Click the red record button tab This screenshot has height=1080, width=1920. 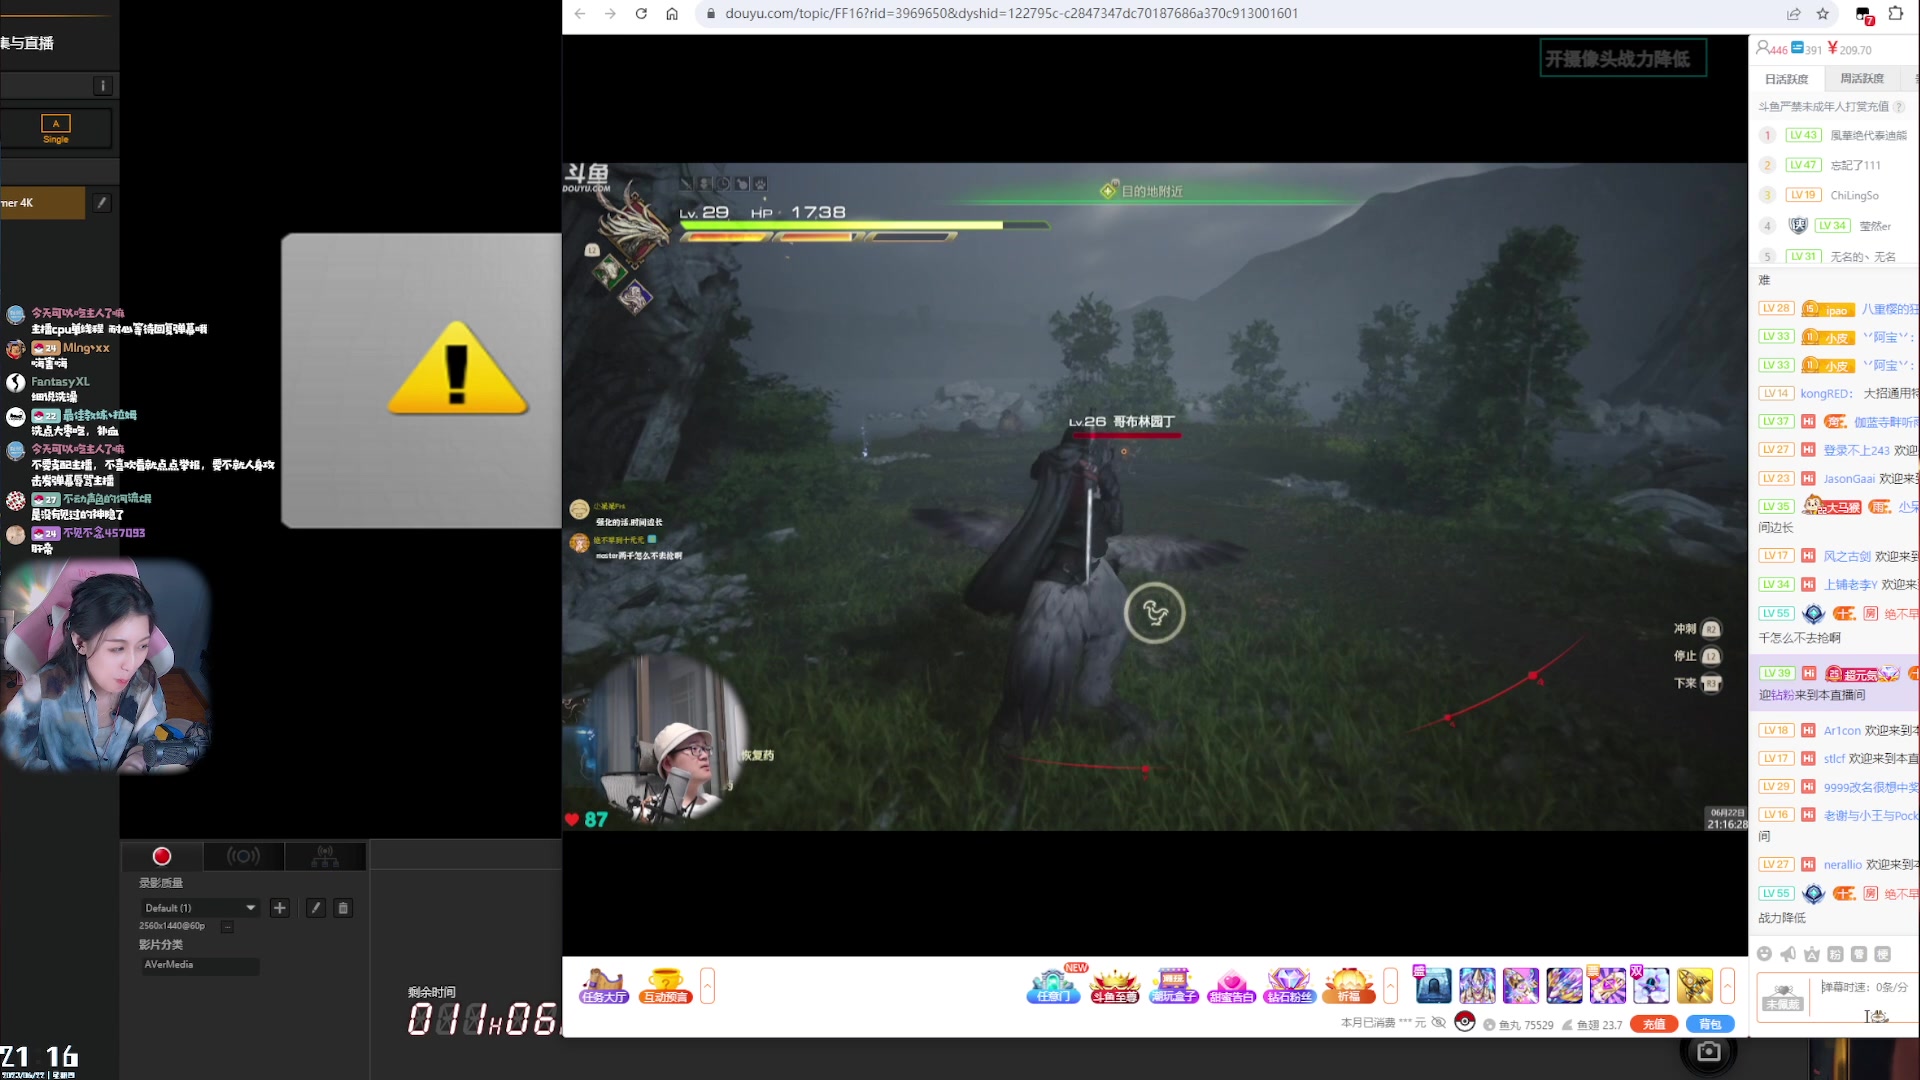click(162, 856)
